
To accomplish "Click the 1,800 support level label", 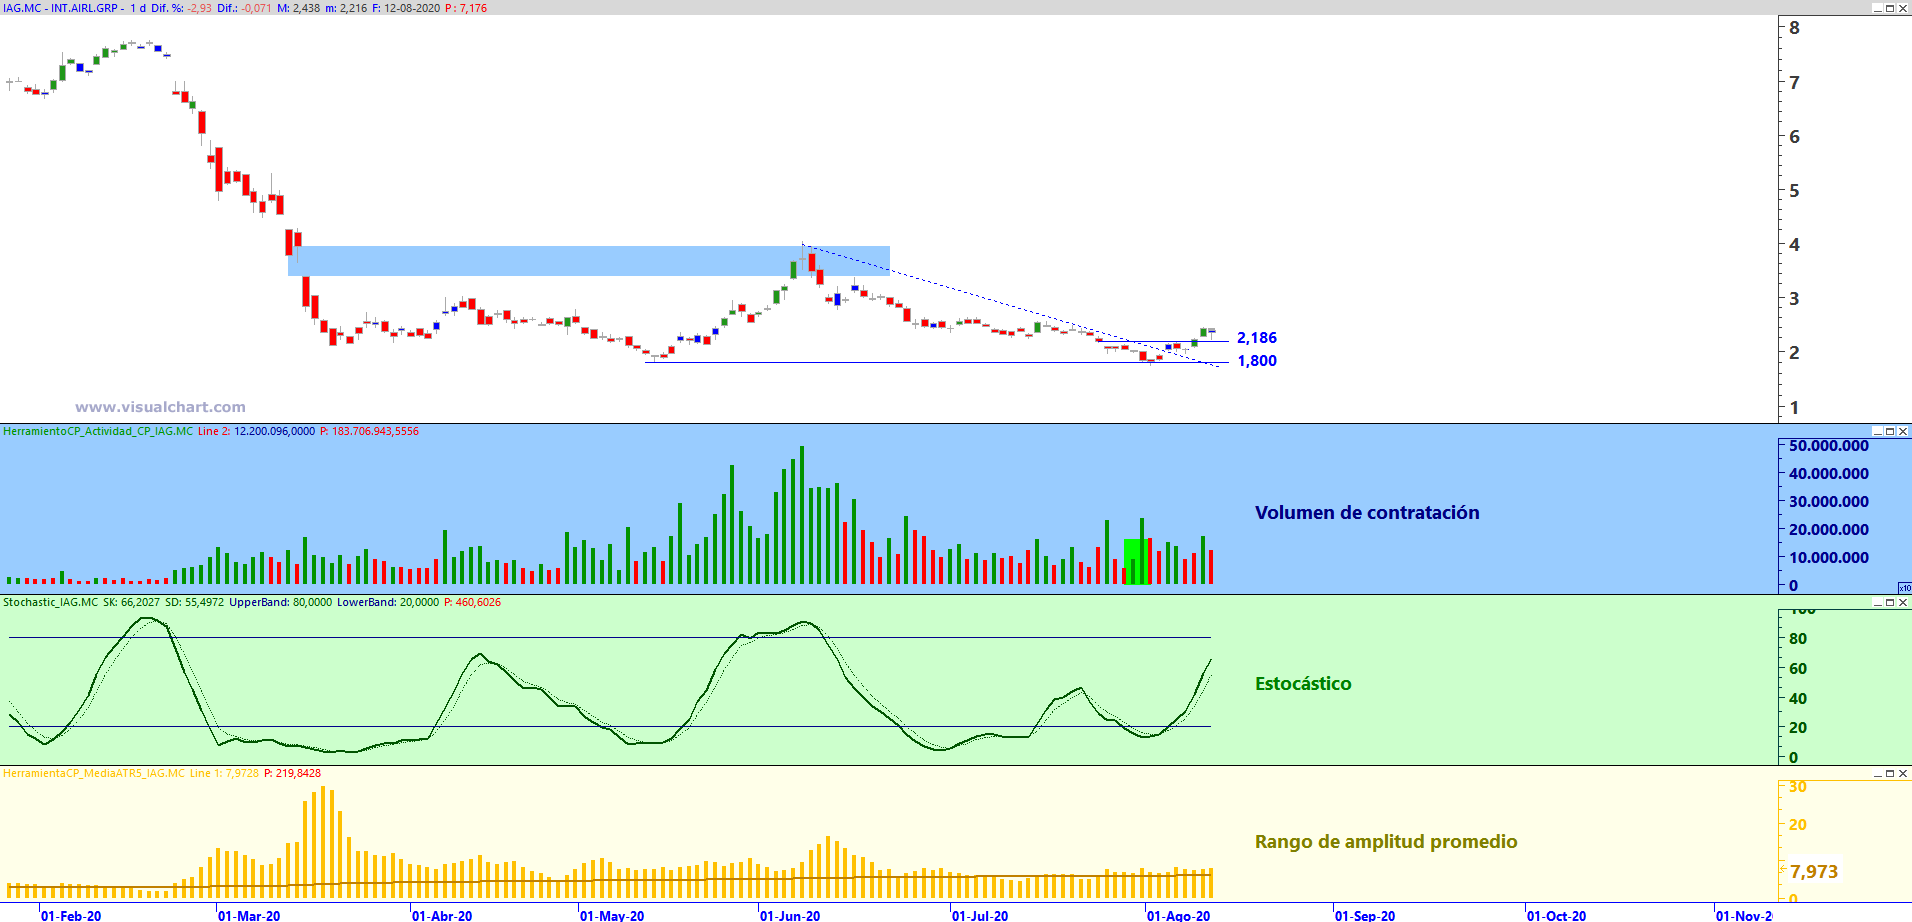I will pyautogui.click(x=1257, y=361).
